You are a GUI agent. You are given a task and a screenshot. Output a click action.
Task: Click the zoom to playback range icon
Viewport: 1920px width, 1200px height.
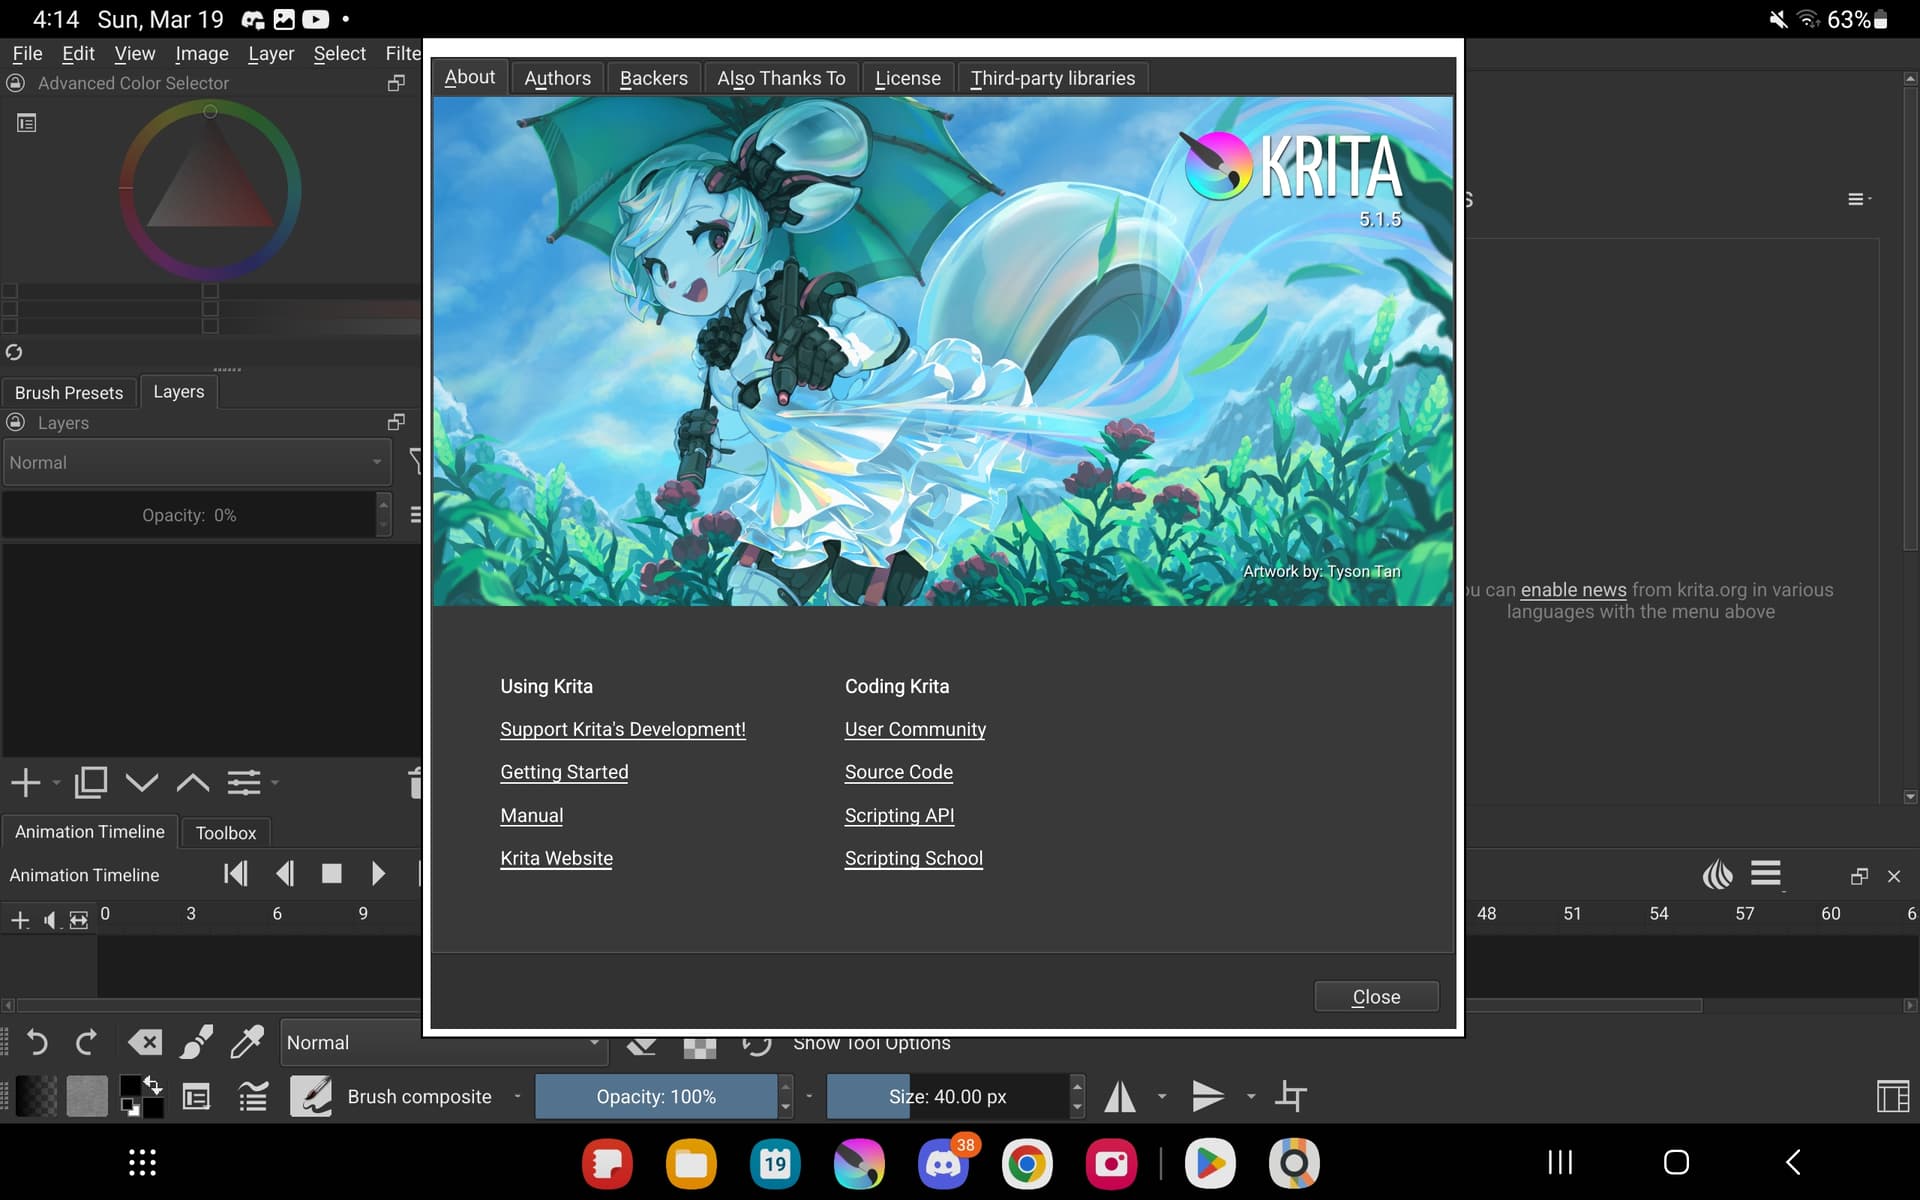(x=79, y=920)
